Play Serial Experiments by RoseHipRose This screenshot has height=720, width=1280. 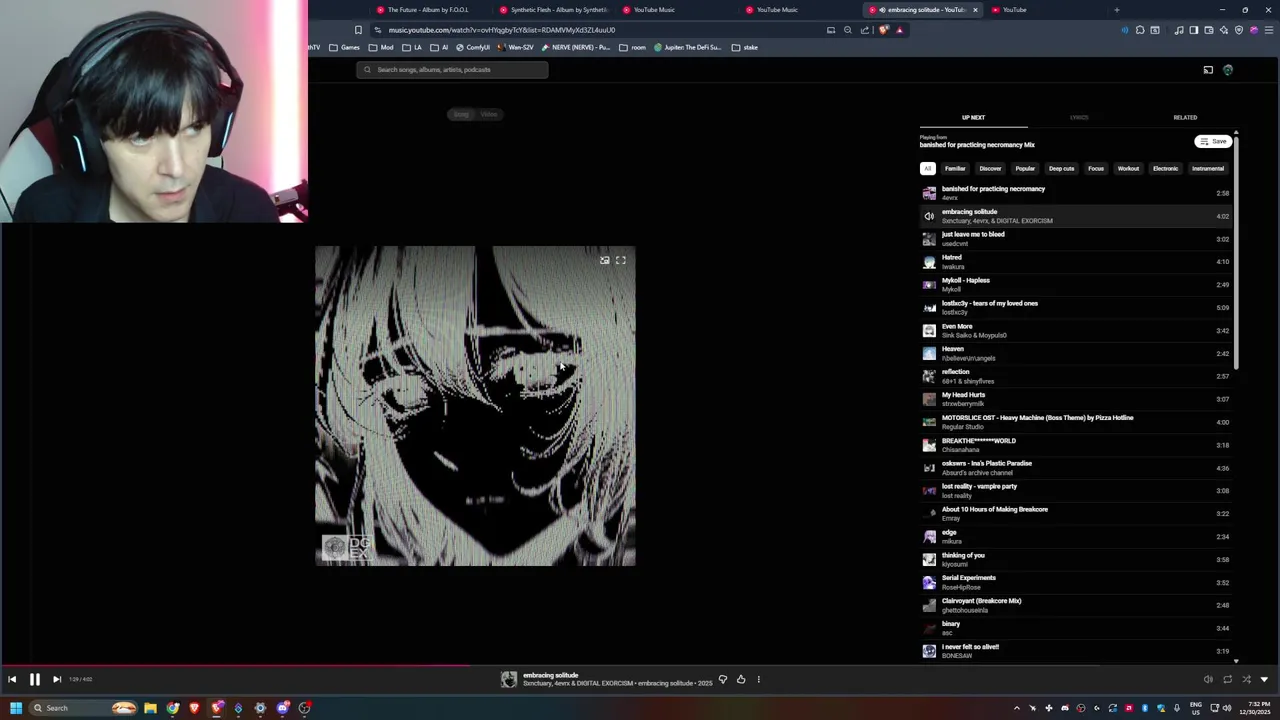click(x=1075, y=582)
